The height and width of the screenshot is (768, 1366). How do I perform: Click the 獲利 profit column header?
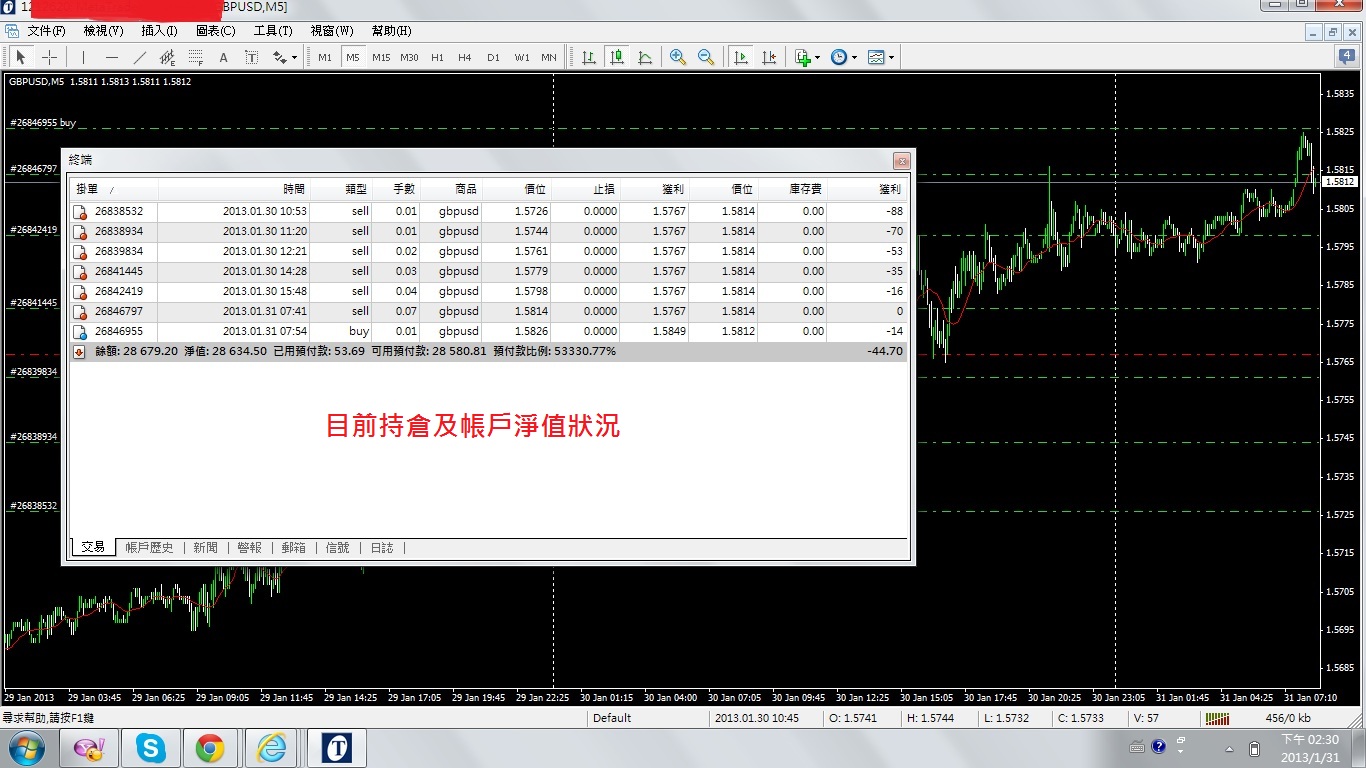pos(889,189)
